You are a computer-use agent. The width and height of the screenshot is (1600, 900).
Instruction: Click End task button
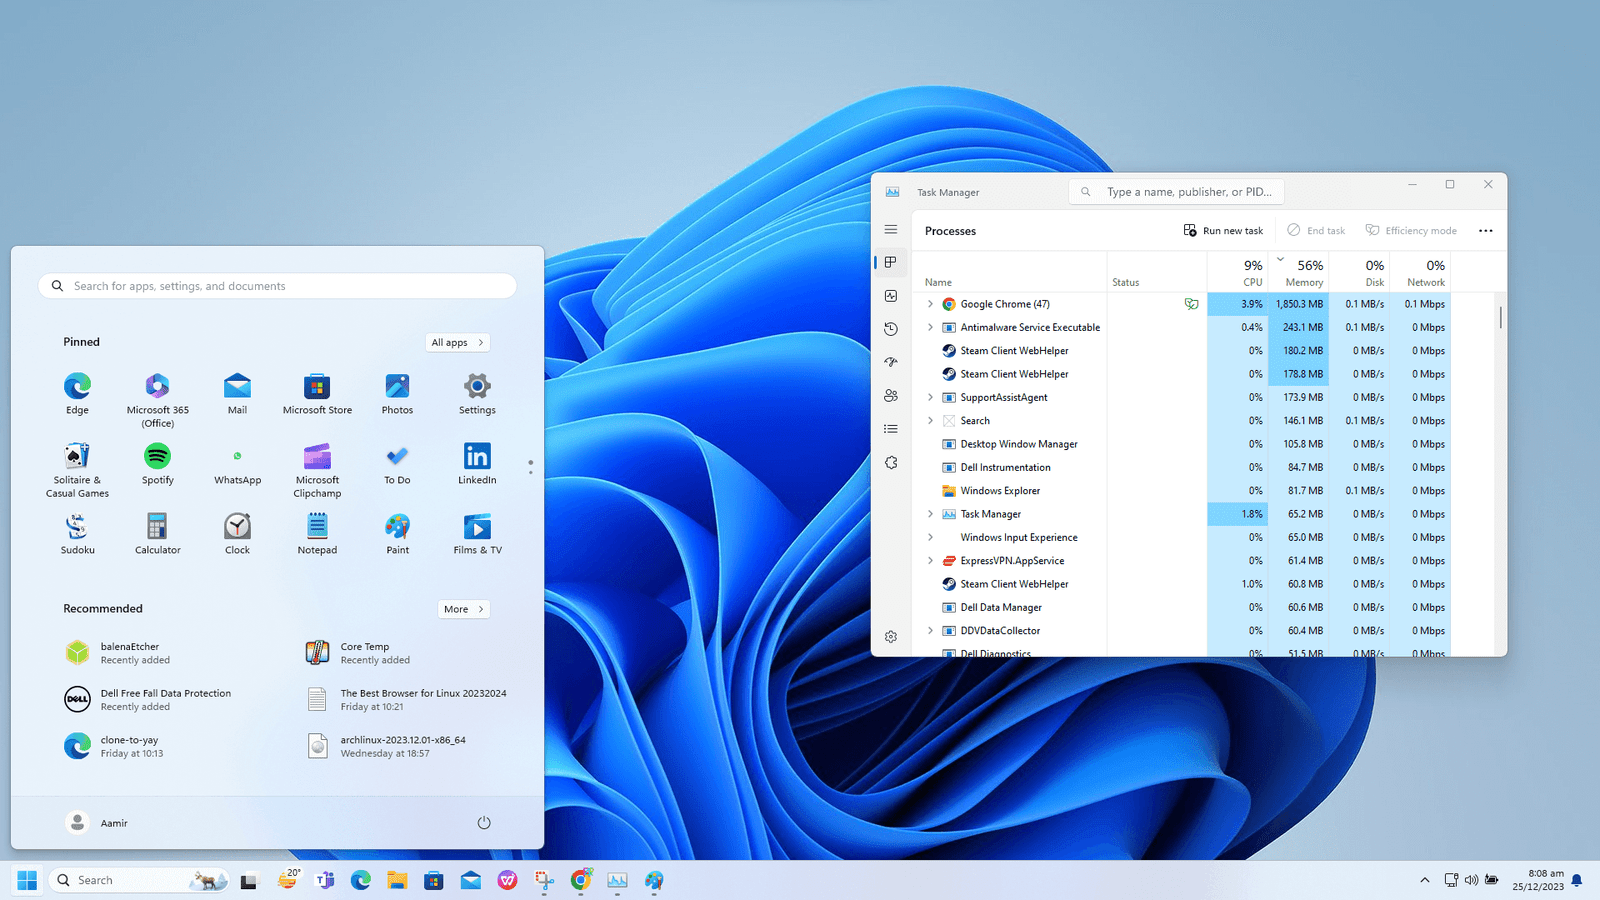click(x=1316, y=231)
